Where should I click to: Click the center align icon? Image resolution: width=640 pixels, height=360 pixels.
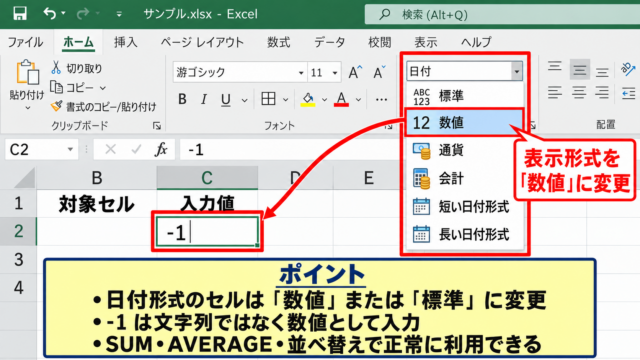click(579, 92)
